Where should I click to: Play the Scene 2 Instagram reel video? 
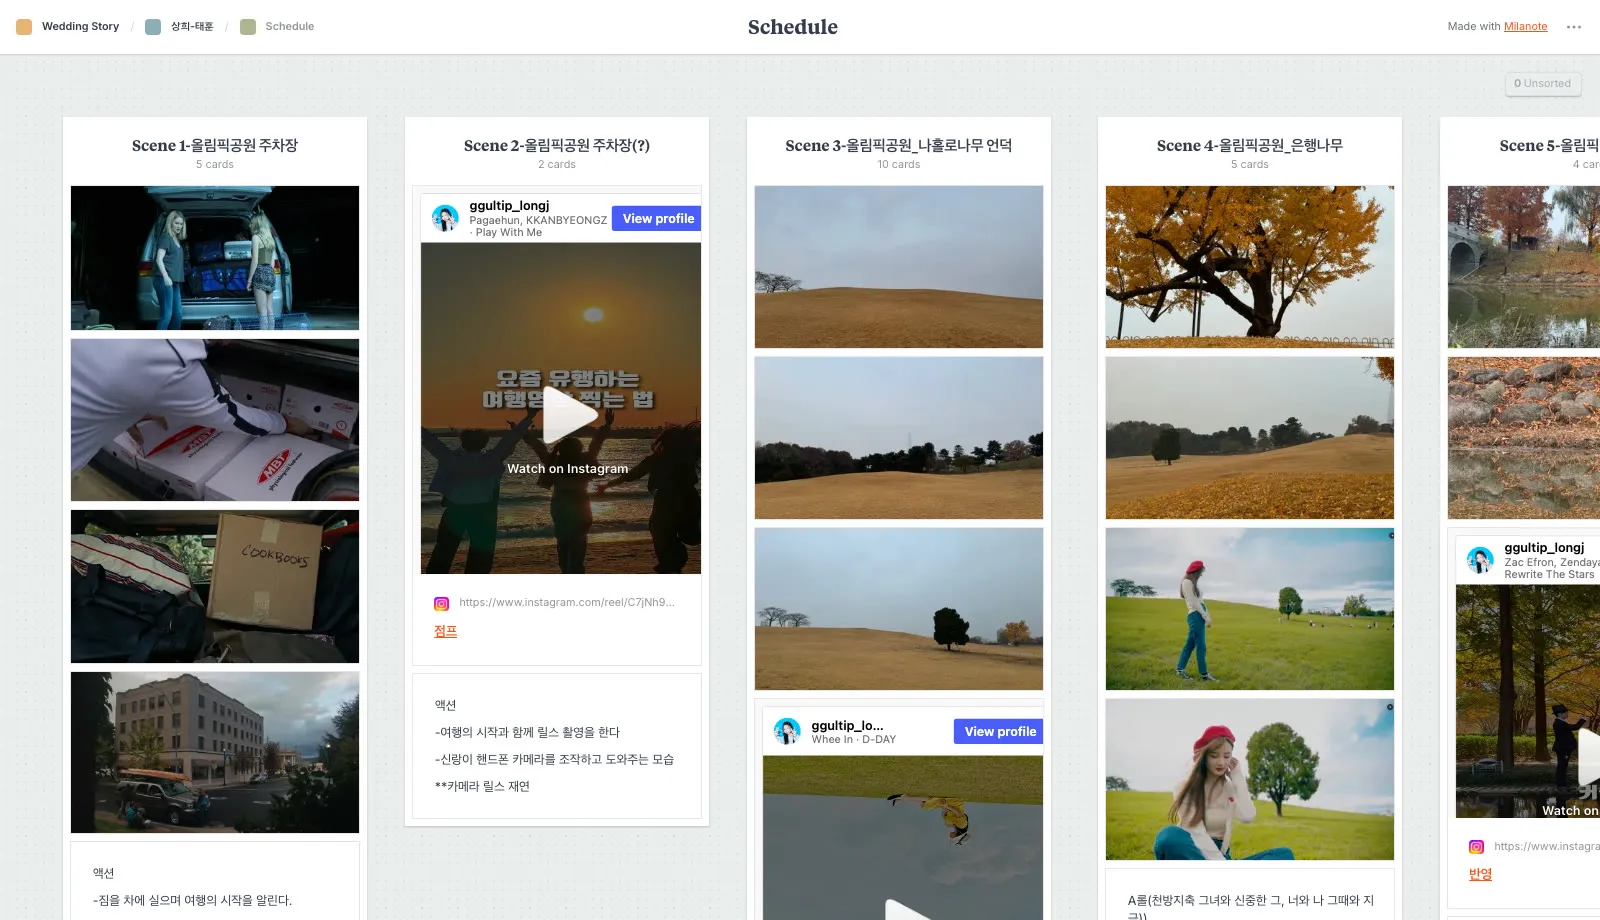coord(569,417)
